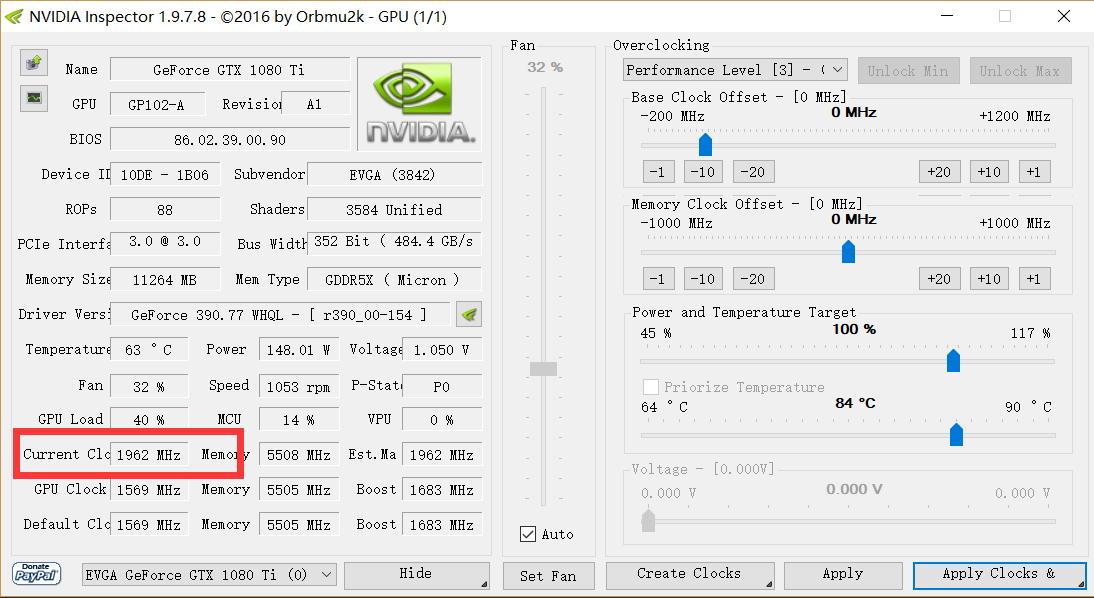Image resolution: width=1094 pixels, height=598 pixels.
Task: Click the Create Clocks button
Action: pos(690,575)
